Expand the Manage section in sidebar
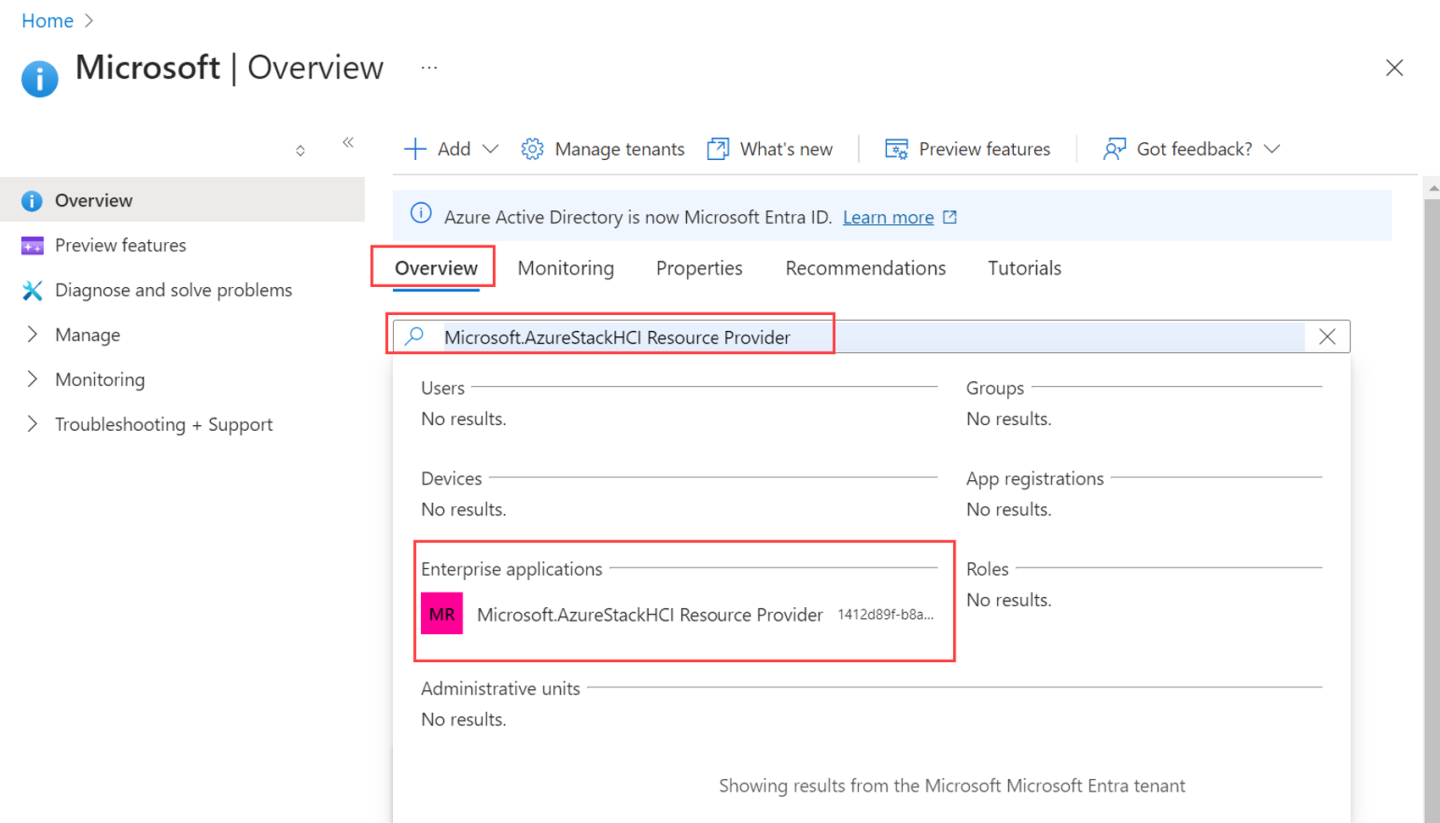The width and height of the screenshot is (1440, 823). [x=87, y=335]
